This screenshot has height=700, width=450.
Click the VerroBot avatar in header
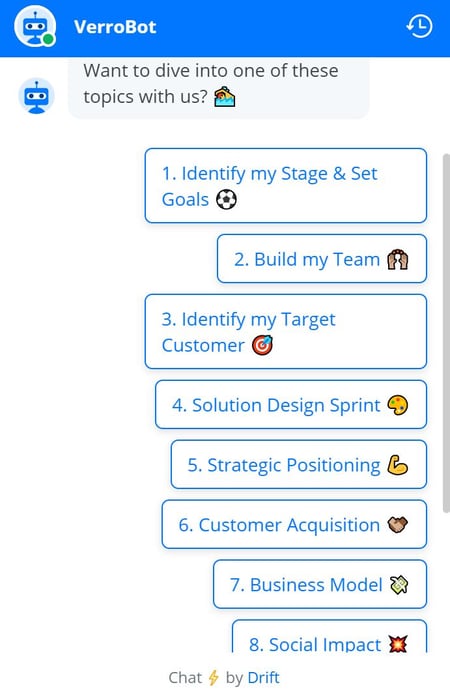pos(35,26)
